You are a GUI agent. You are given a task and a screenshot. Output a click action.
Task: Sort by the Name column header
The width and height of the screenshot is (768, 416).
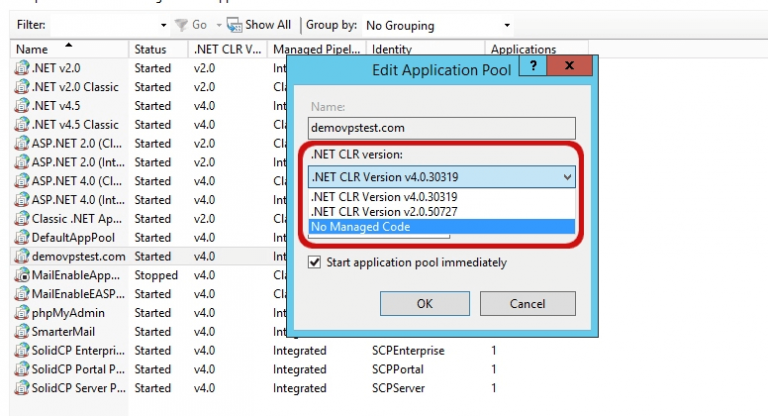(69, 49)
